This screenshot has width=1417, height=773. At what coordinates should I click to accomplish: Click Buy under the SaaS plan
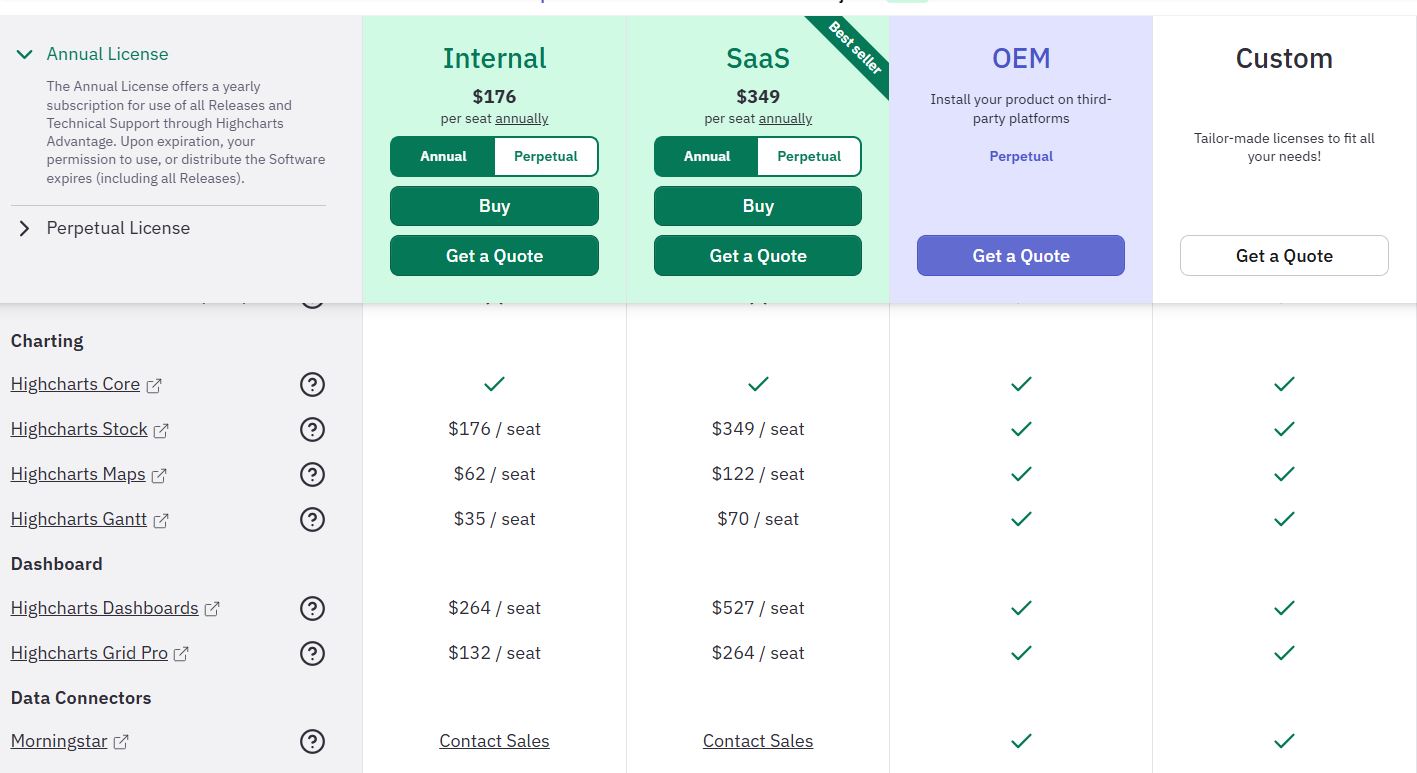coord(757,206)
